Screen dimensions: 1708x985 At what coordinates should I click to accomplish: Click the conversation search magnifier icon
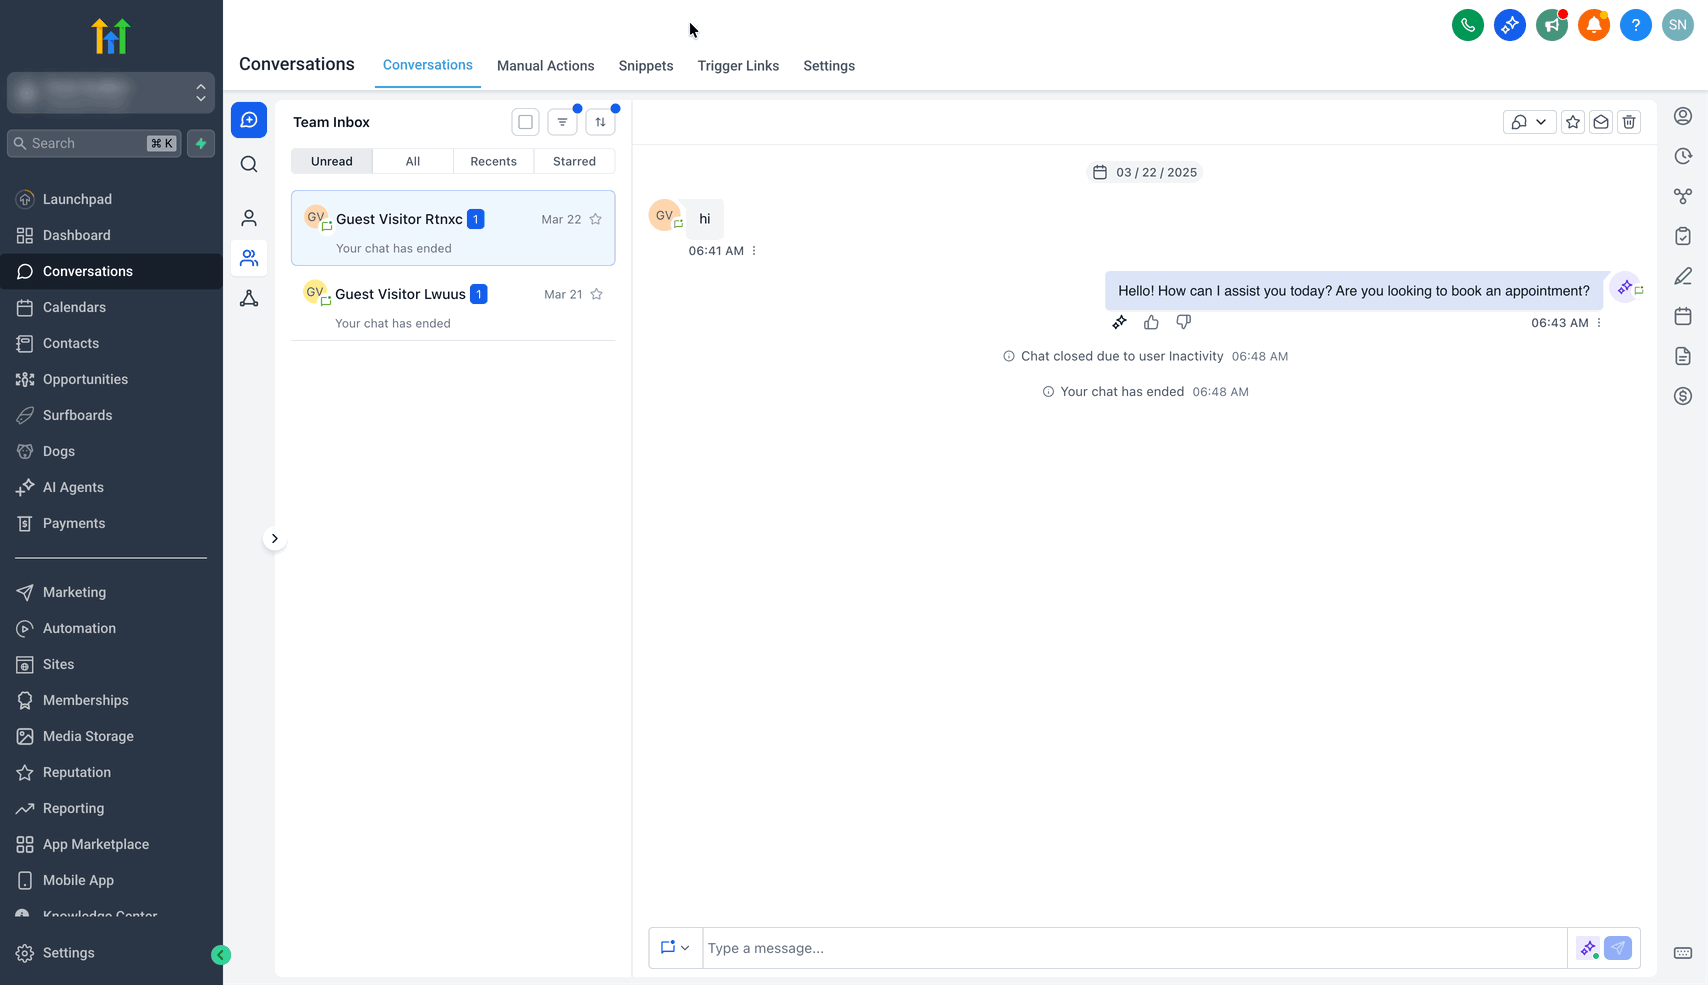tap(249, 164)
